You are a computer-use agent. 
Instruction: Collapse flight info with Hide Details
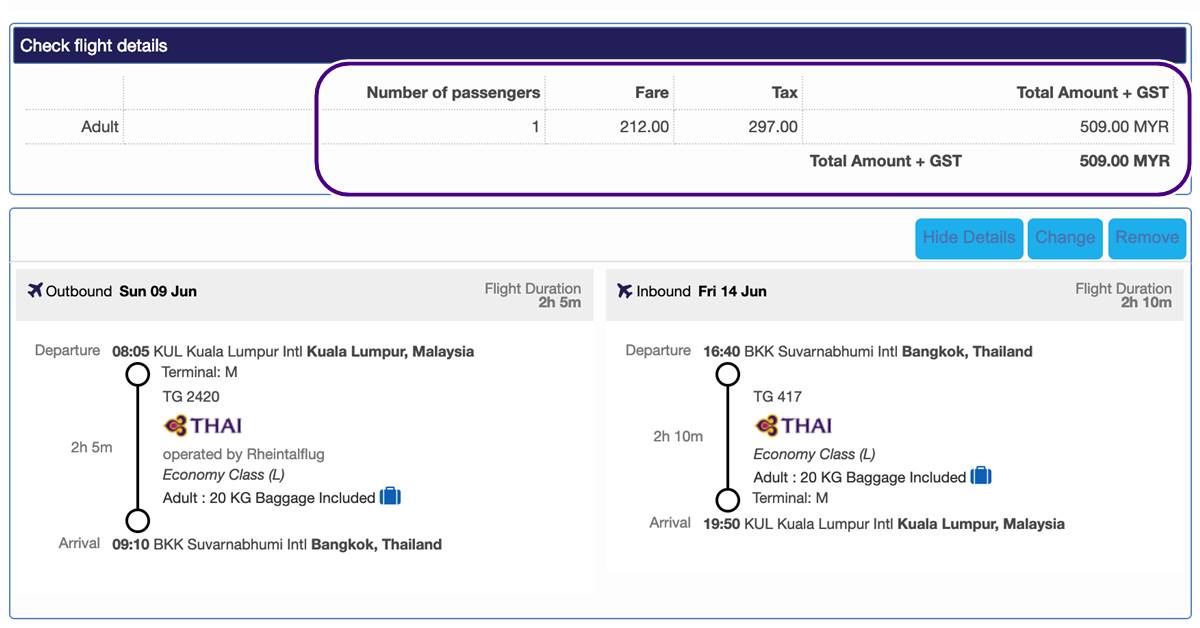point(968,238)
